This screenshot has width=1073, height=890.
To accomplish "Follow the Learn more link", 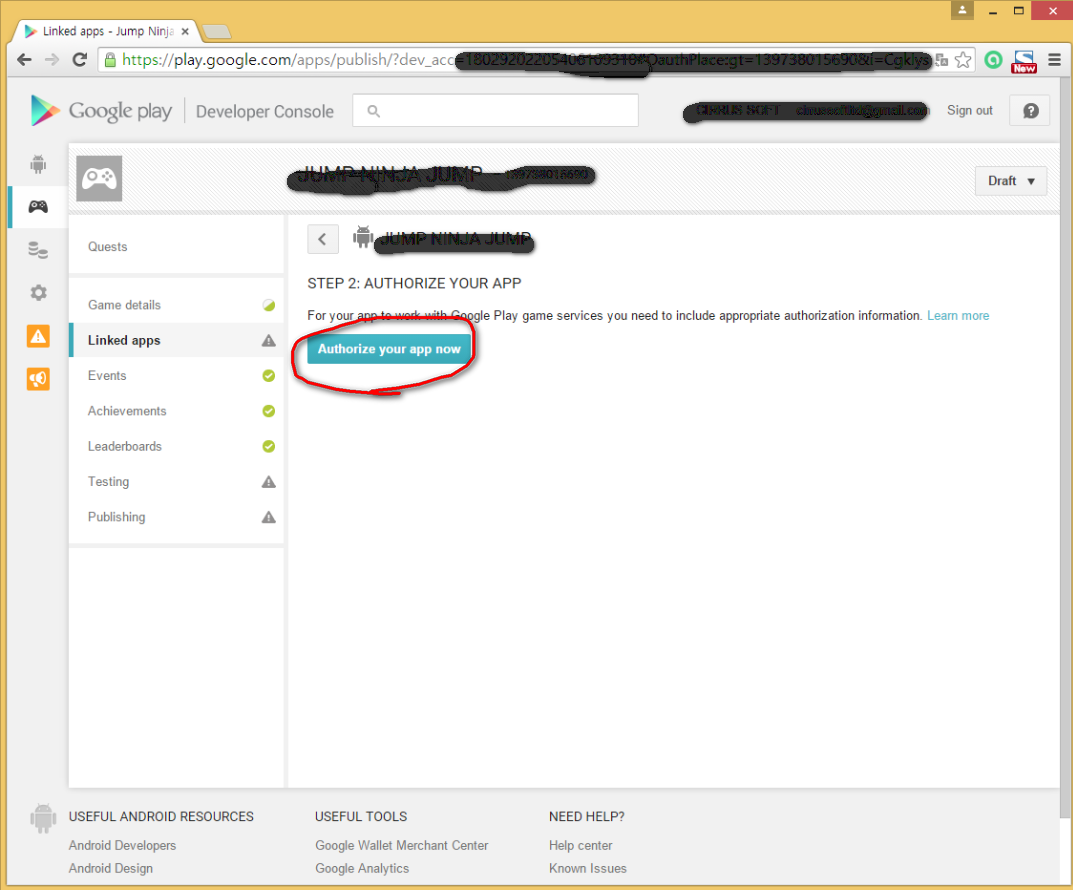I will click(x=958, y=316).
